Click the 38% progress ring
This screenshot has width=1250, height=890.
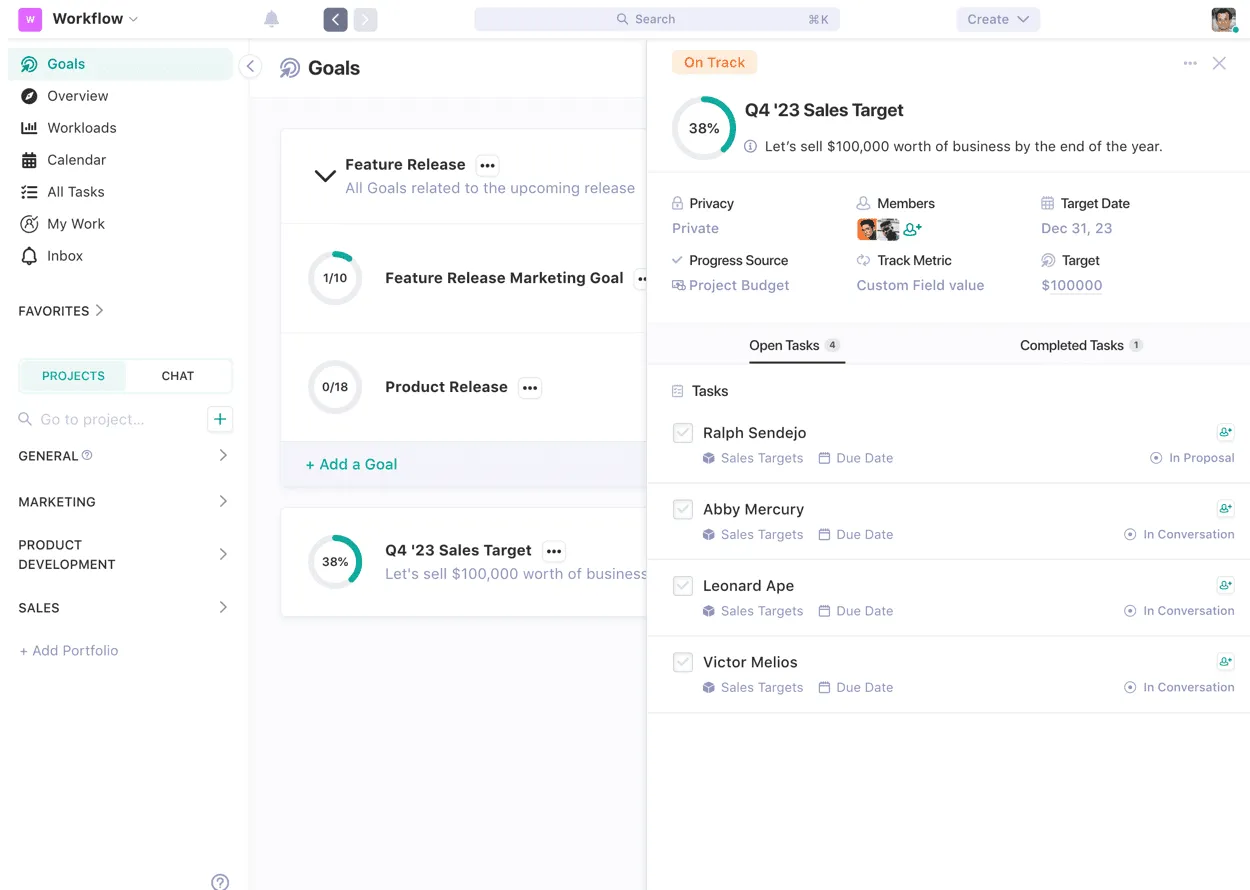pos(703,128)
